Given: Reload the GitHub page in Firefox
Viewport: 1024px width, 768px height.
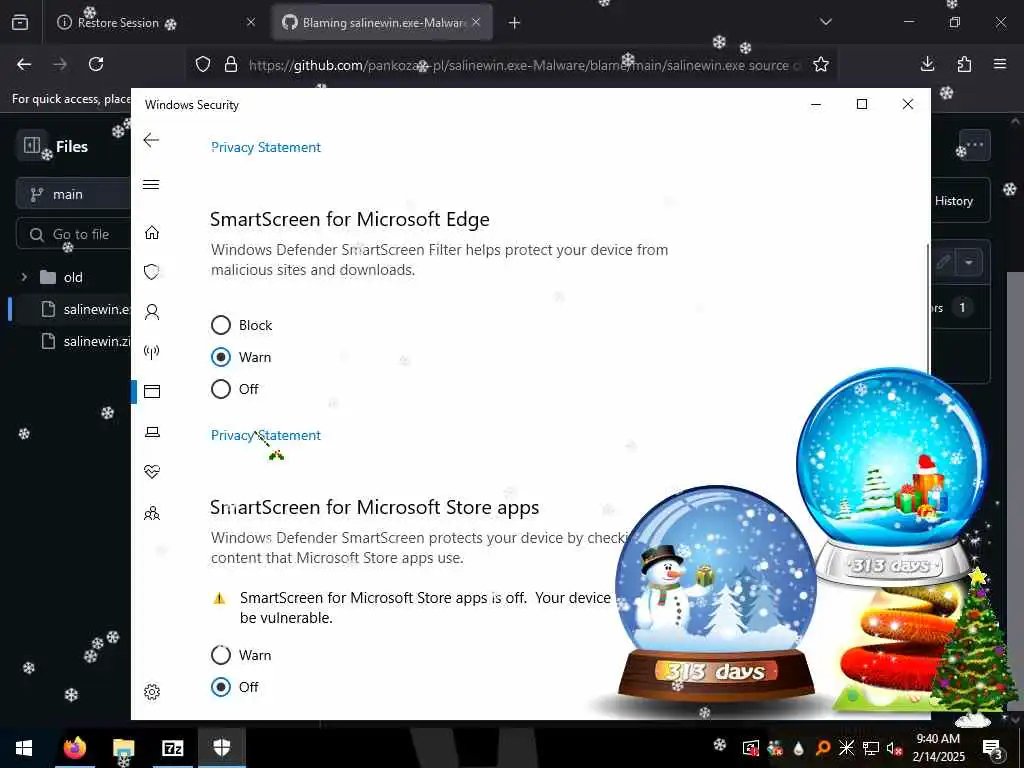Looking at the screenshot, I should 96,64.
